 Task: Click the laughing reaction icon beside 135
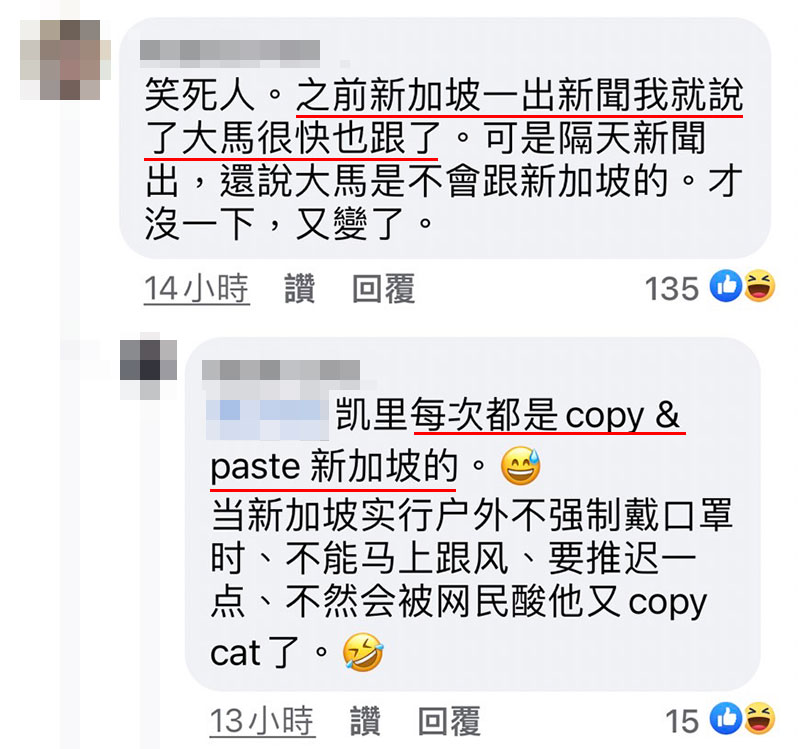coord(760,286)
